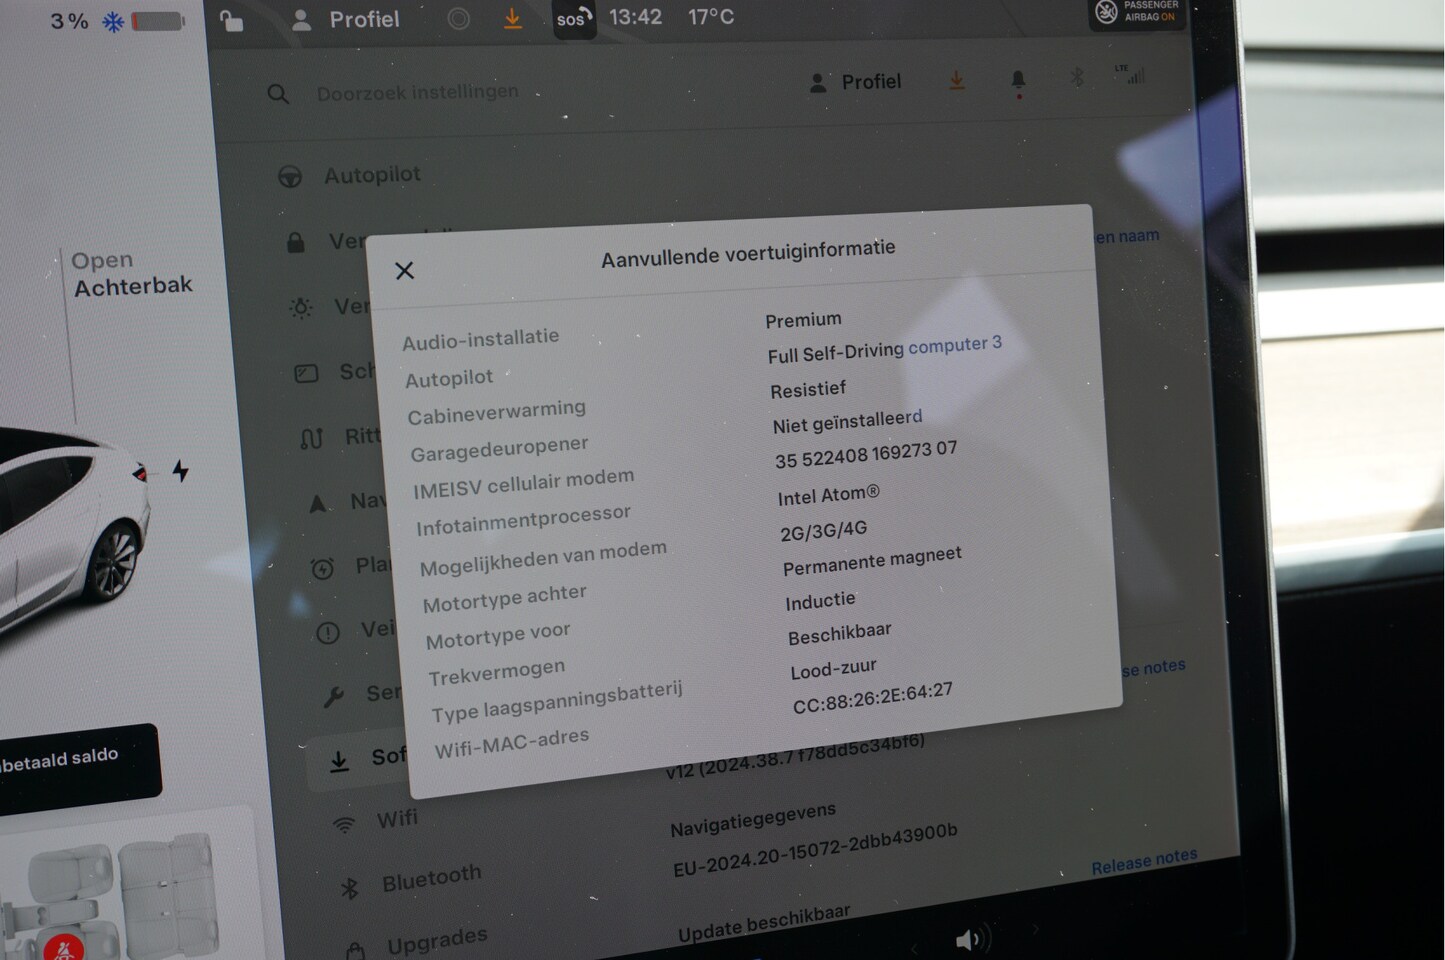1445x960 pixels.
Task: Tap the lights sun icon in sidebar
Action: (x=300, y=308)
